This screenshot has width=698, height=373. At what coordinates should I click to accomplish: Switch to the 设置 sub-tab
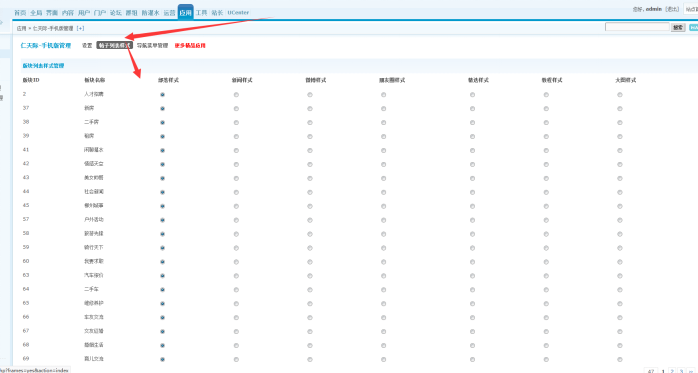click(x=87, y=45)
